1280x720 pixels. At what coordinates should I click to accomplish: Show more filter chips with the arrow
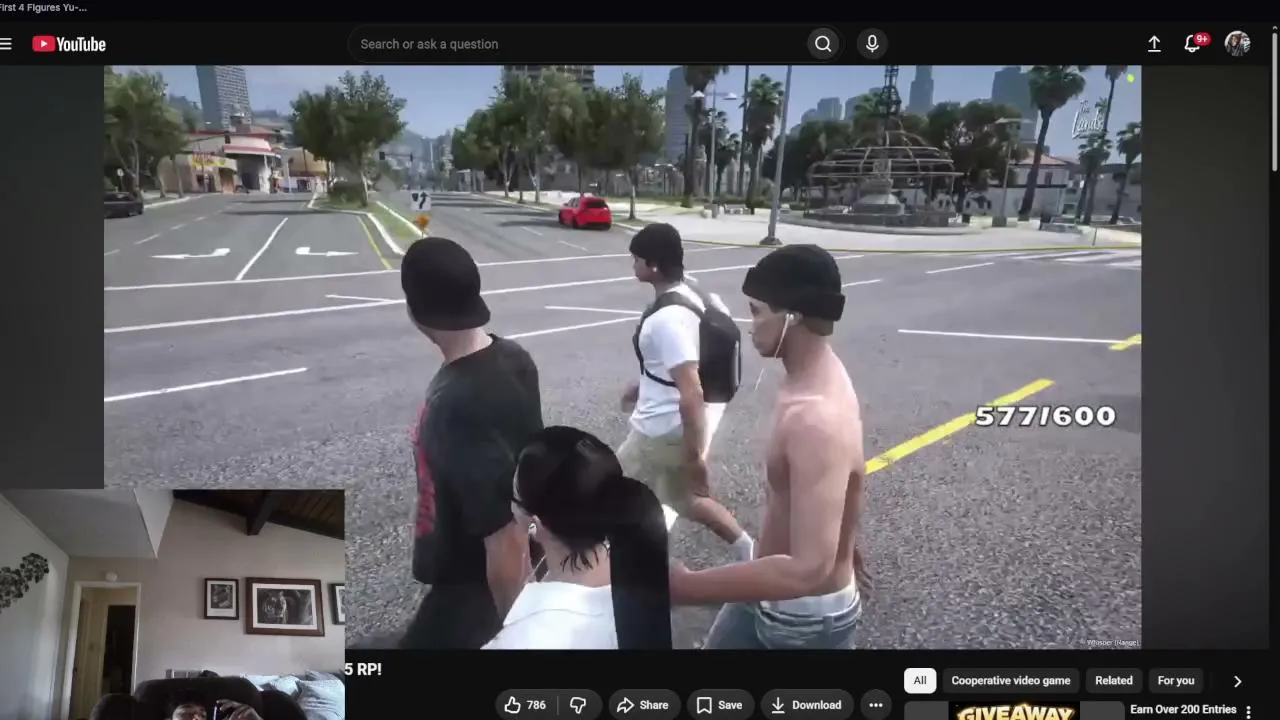[1237, 681]
